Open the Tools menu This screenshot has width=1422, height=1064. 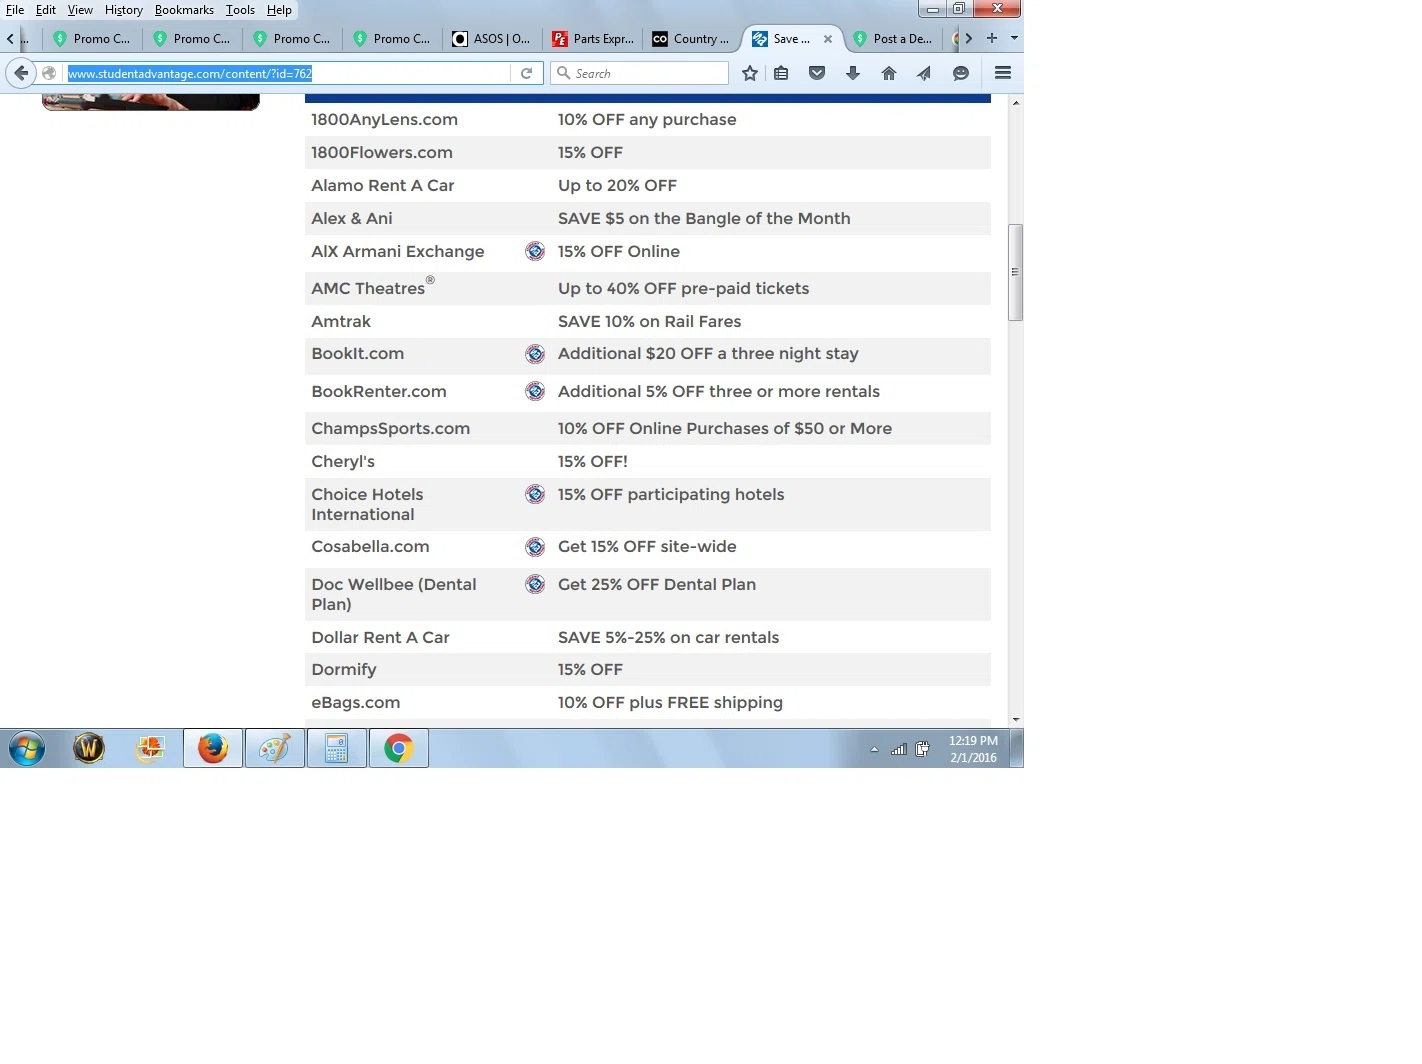[240, 10]
